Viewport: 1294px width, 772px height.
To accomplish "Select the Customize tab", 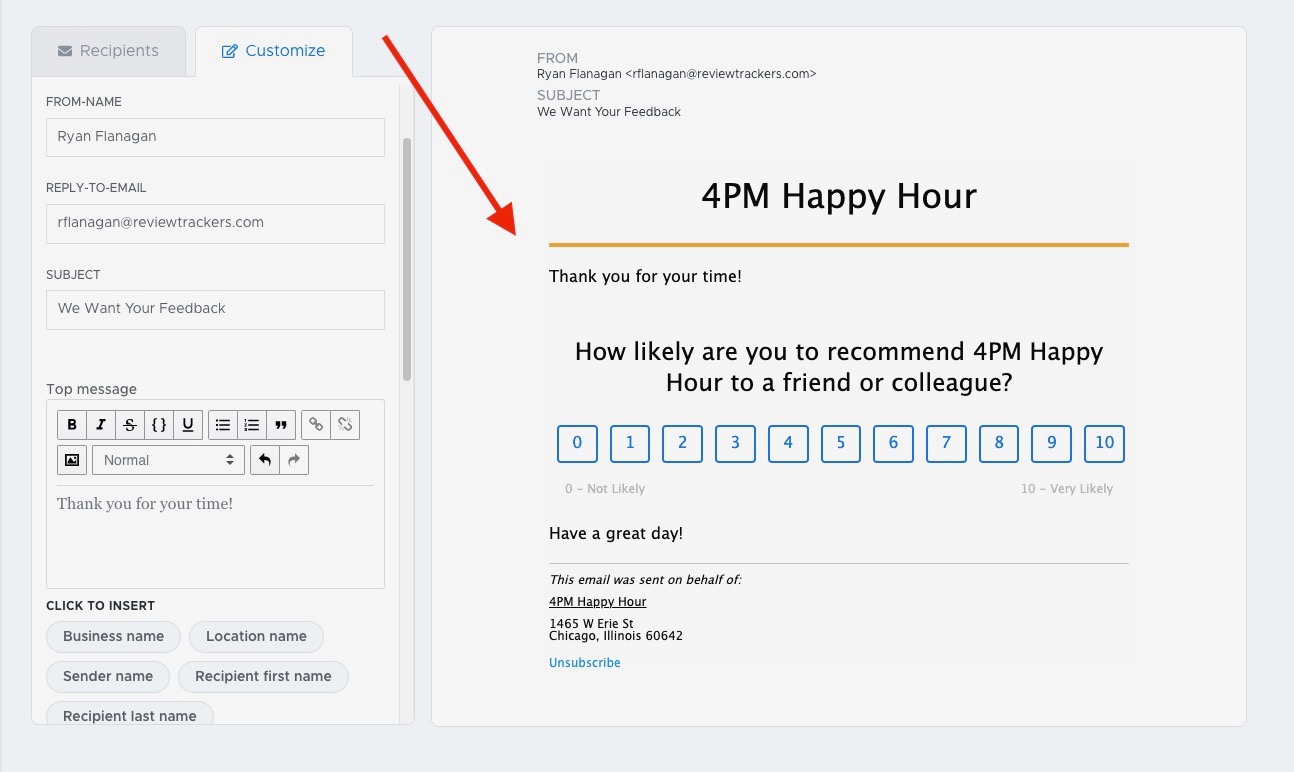I will [x=274, y=51].
